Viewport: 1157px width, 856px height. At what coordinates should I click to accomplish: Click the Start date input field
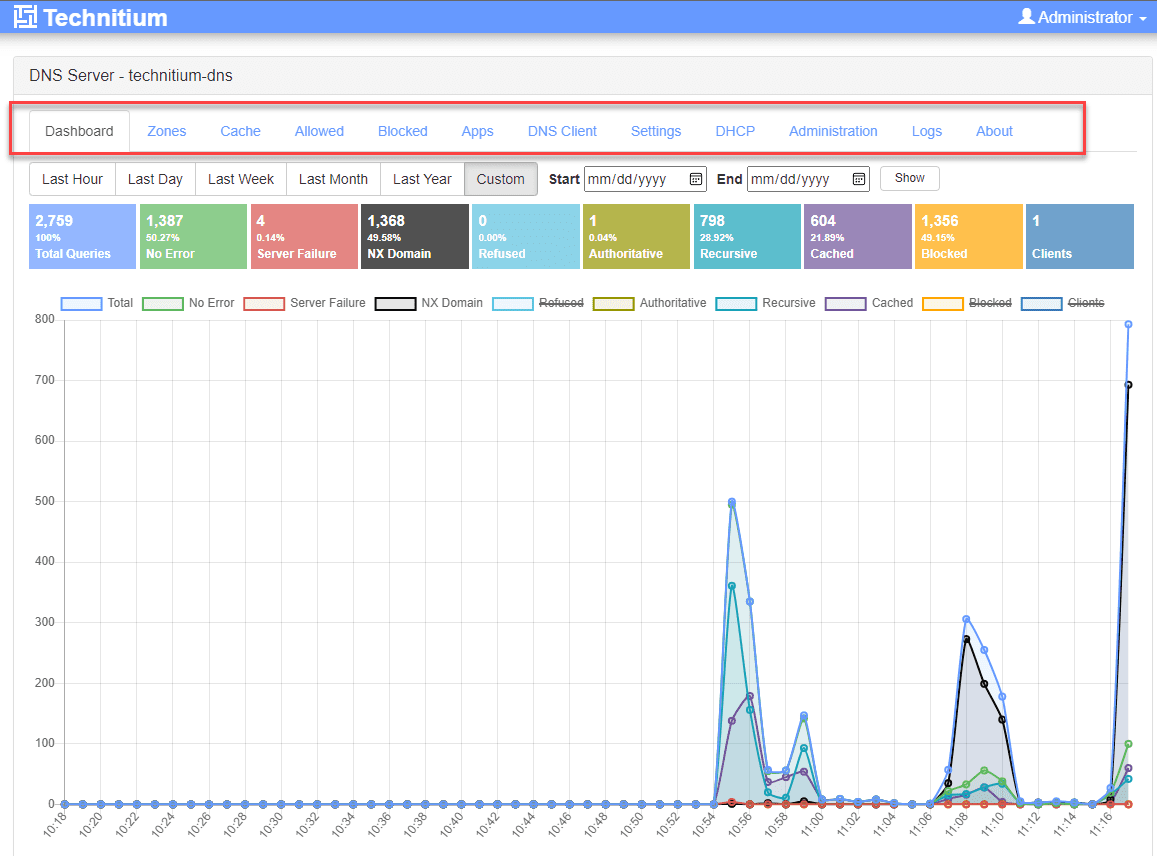(635, 179)
